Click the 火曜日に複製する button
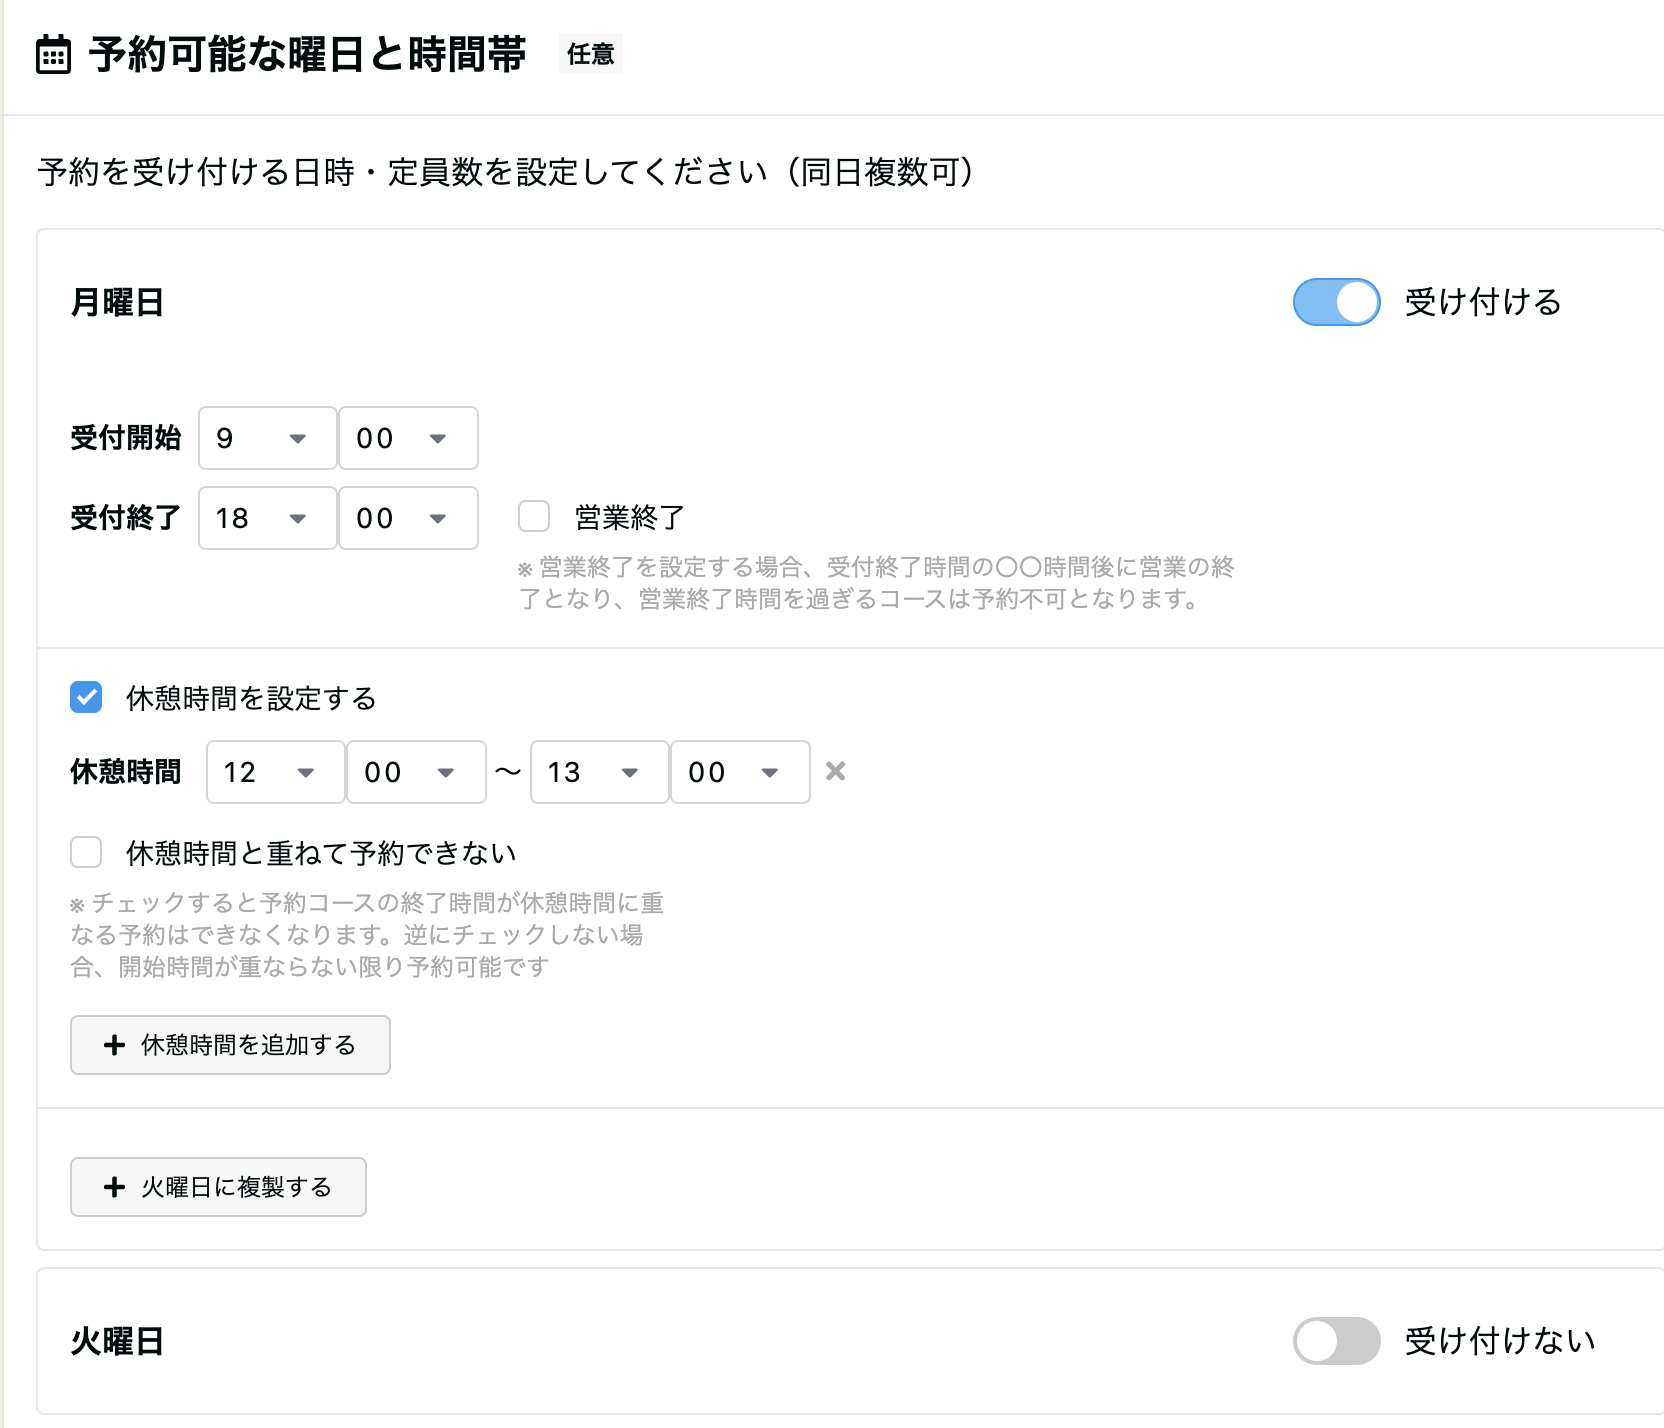The width and height of the screenshot is (1664, 1428). click(x=218, y=1187)
